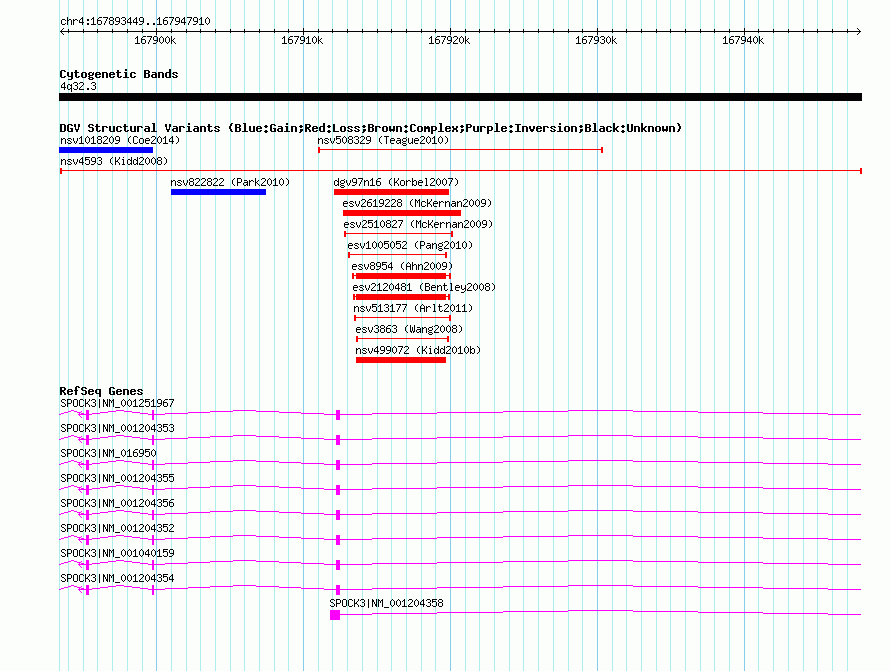The height and width of the screenshot is (671, 890).
Task: Click the nsv822822 (Park2010) blue bar
Action: tap(219, 192)
